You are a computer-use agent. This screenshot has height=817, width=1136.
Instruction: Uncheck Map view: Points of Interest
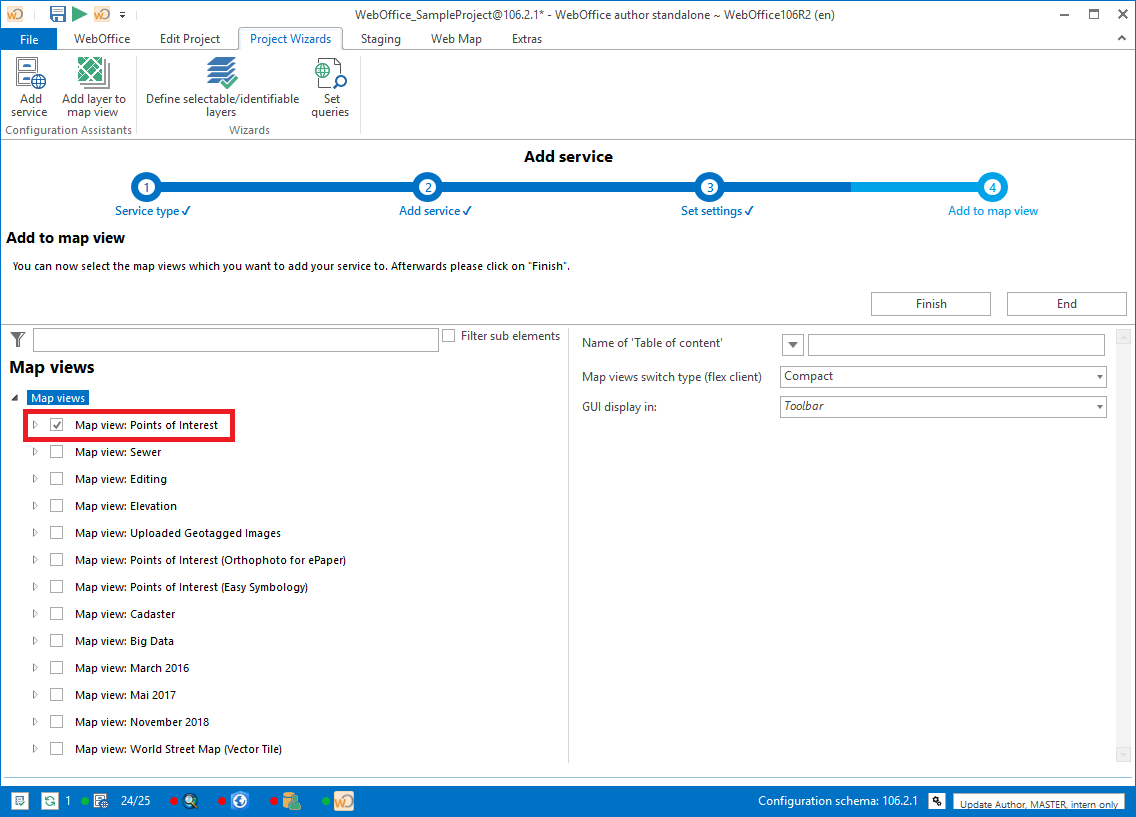pyautogui.click(x=58, y=424)
